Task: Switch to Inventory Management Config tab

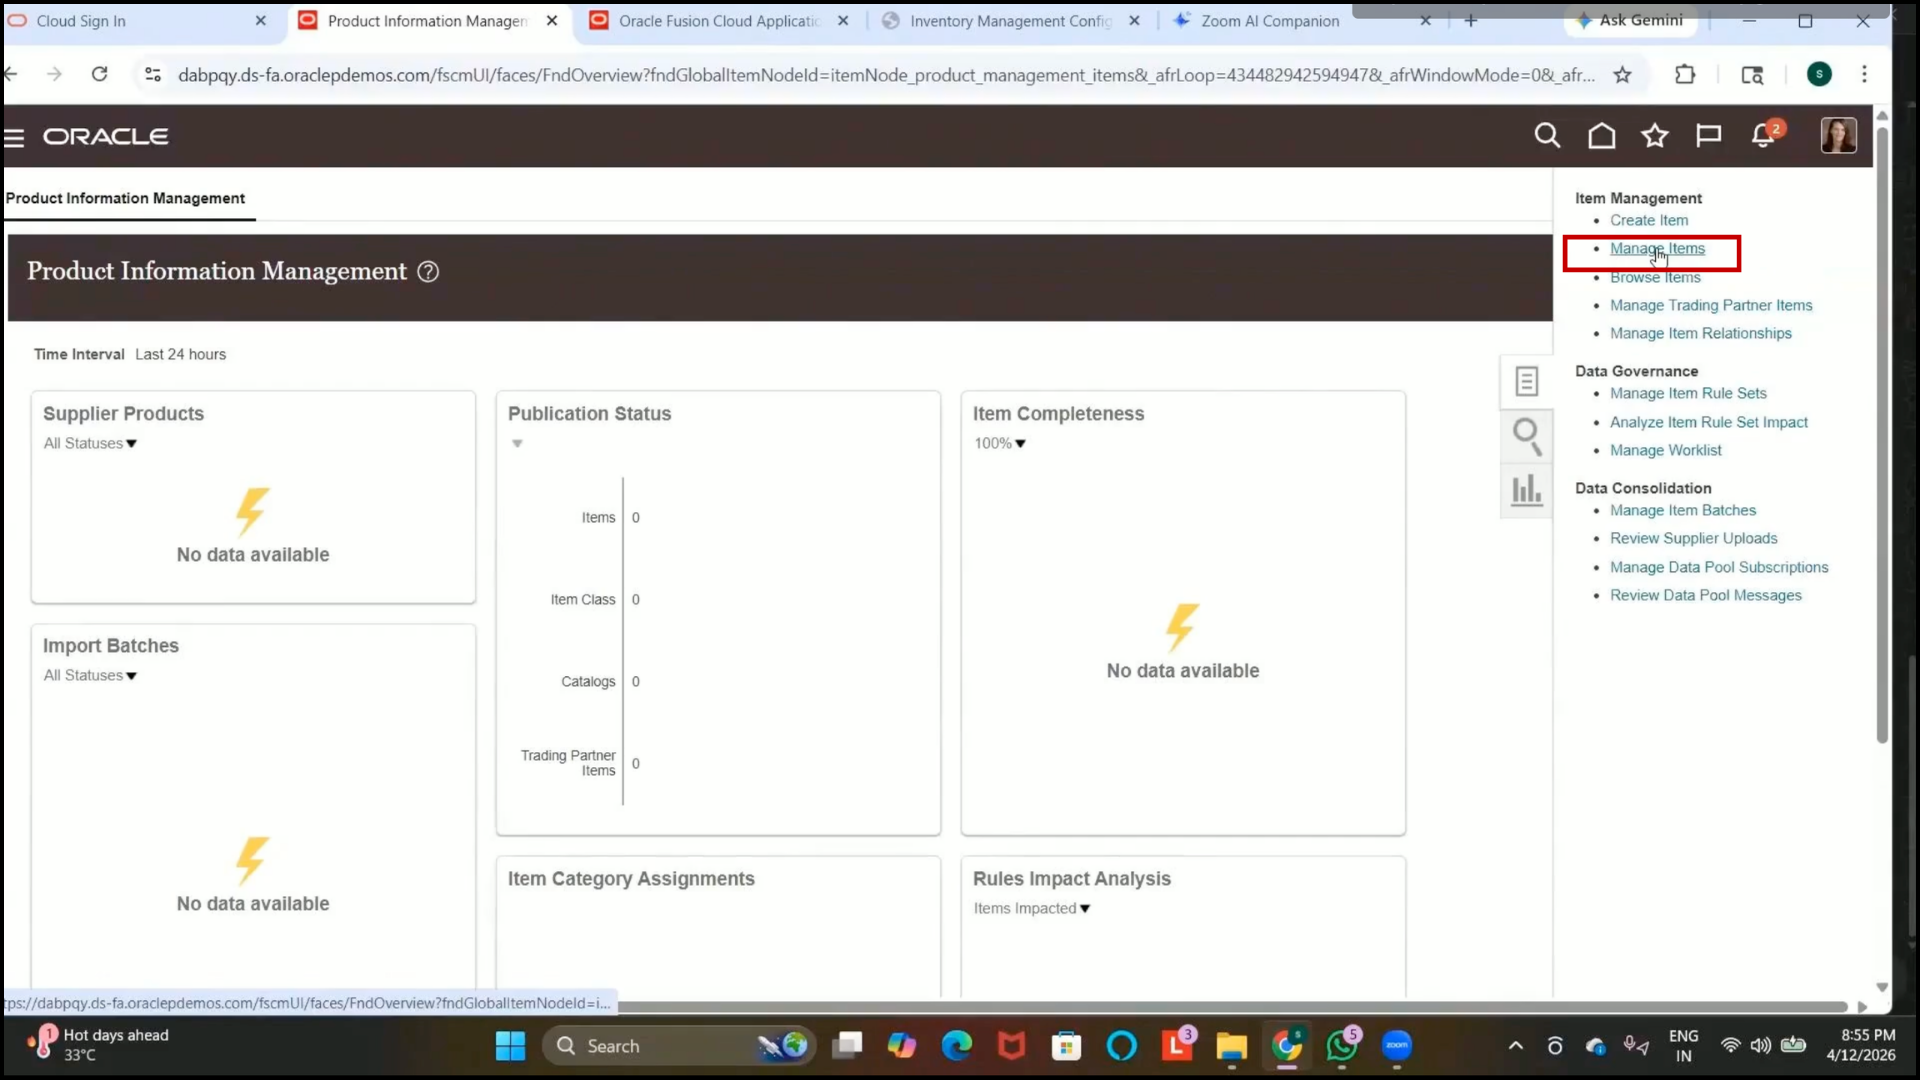Action: click(x=1010, y=21)
